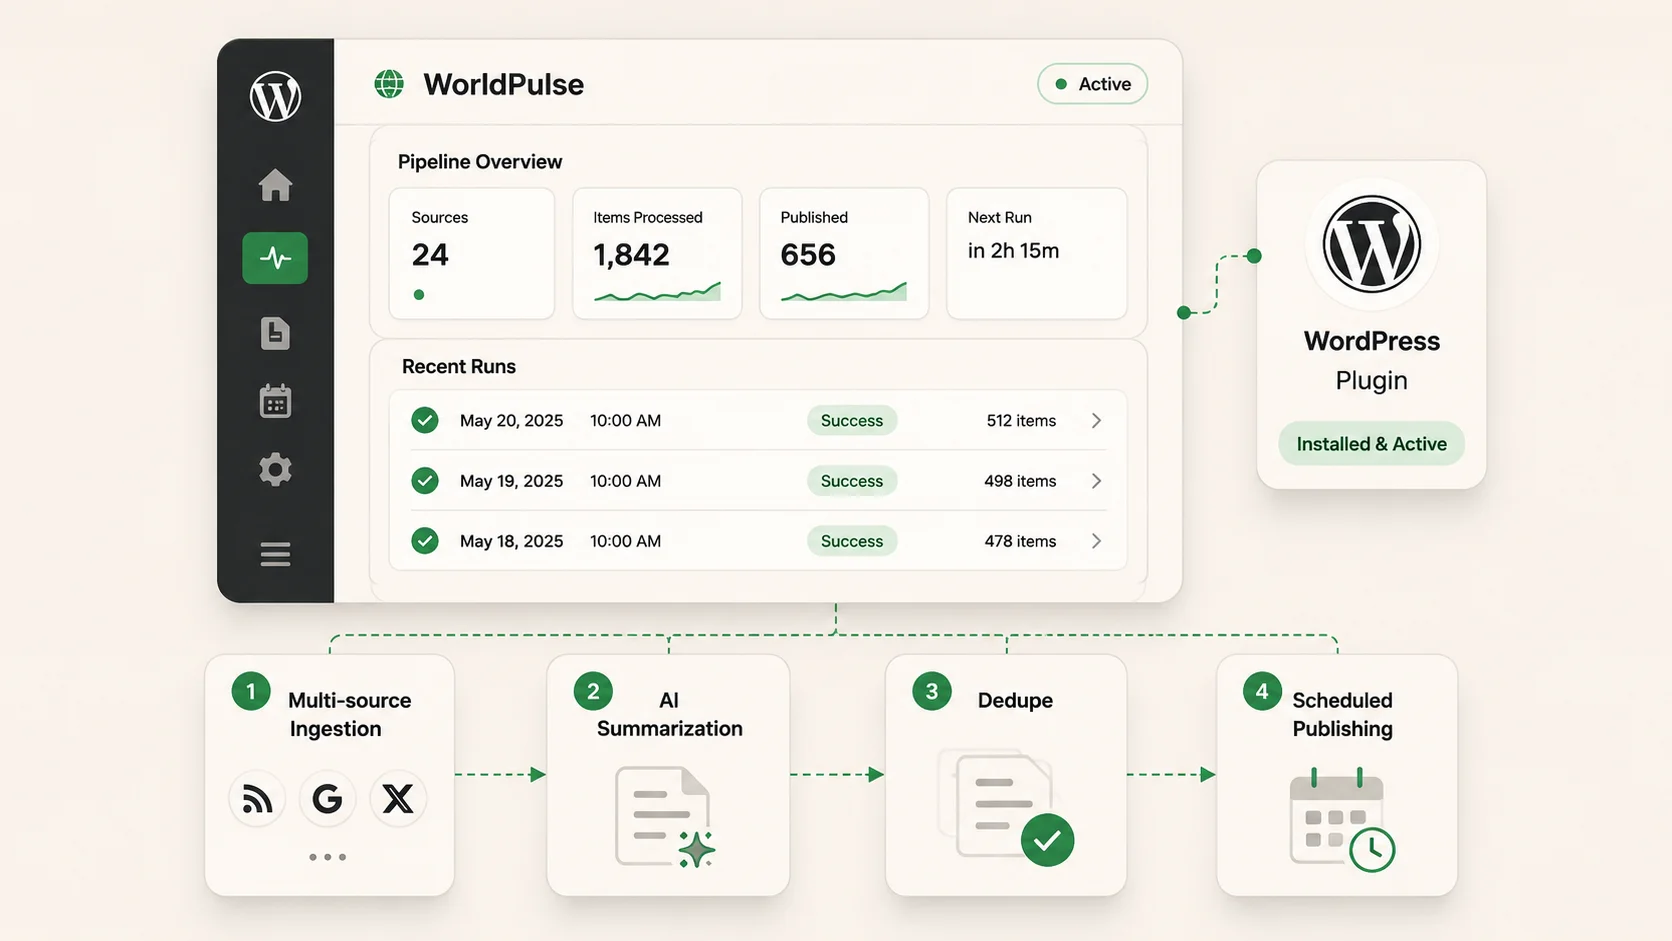Select the pulse activity sidebar icon
This screenshot has height=941, width=1672.
pos(275,258)
